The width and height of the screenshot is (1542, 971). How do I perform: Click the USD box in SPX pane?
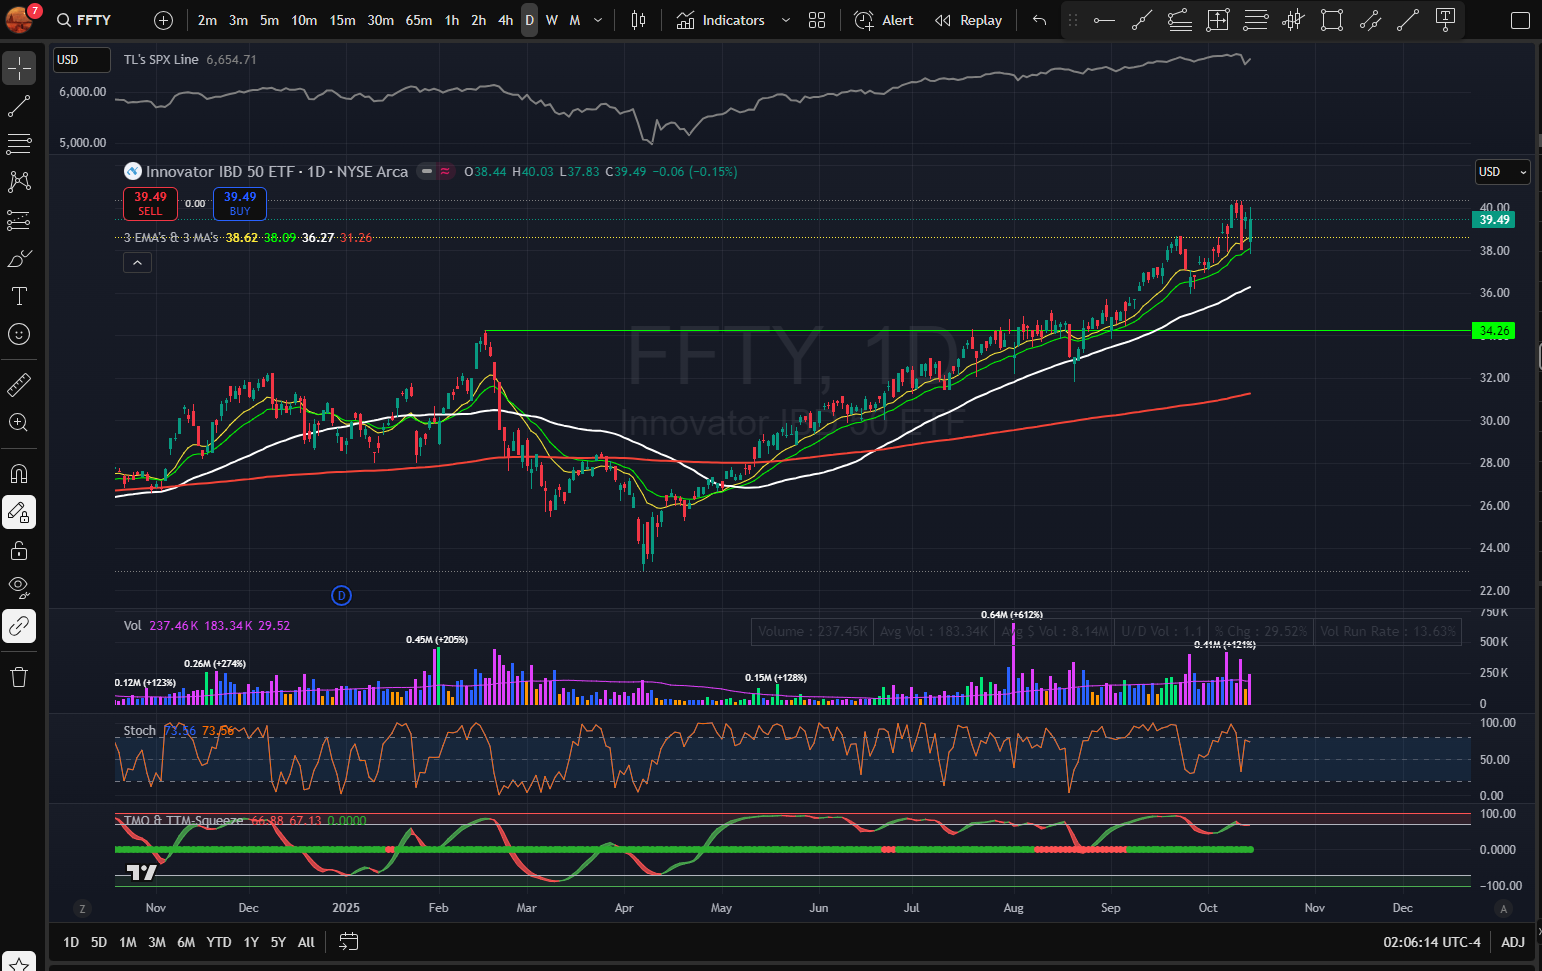tap(81, 60)
